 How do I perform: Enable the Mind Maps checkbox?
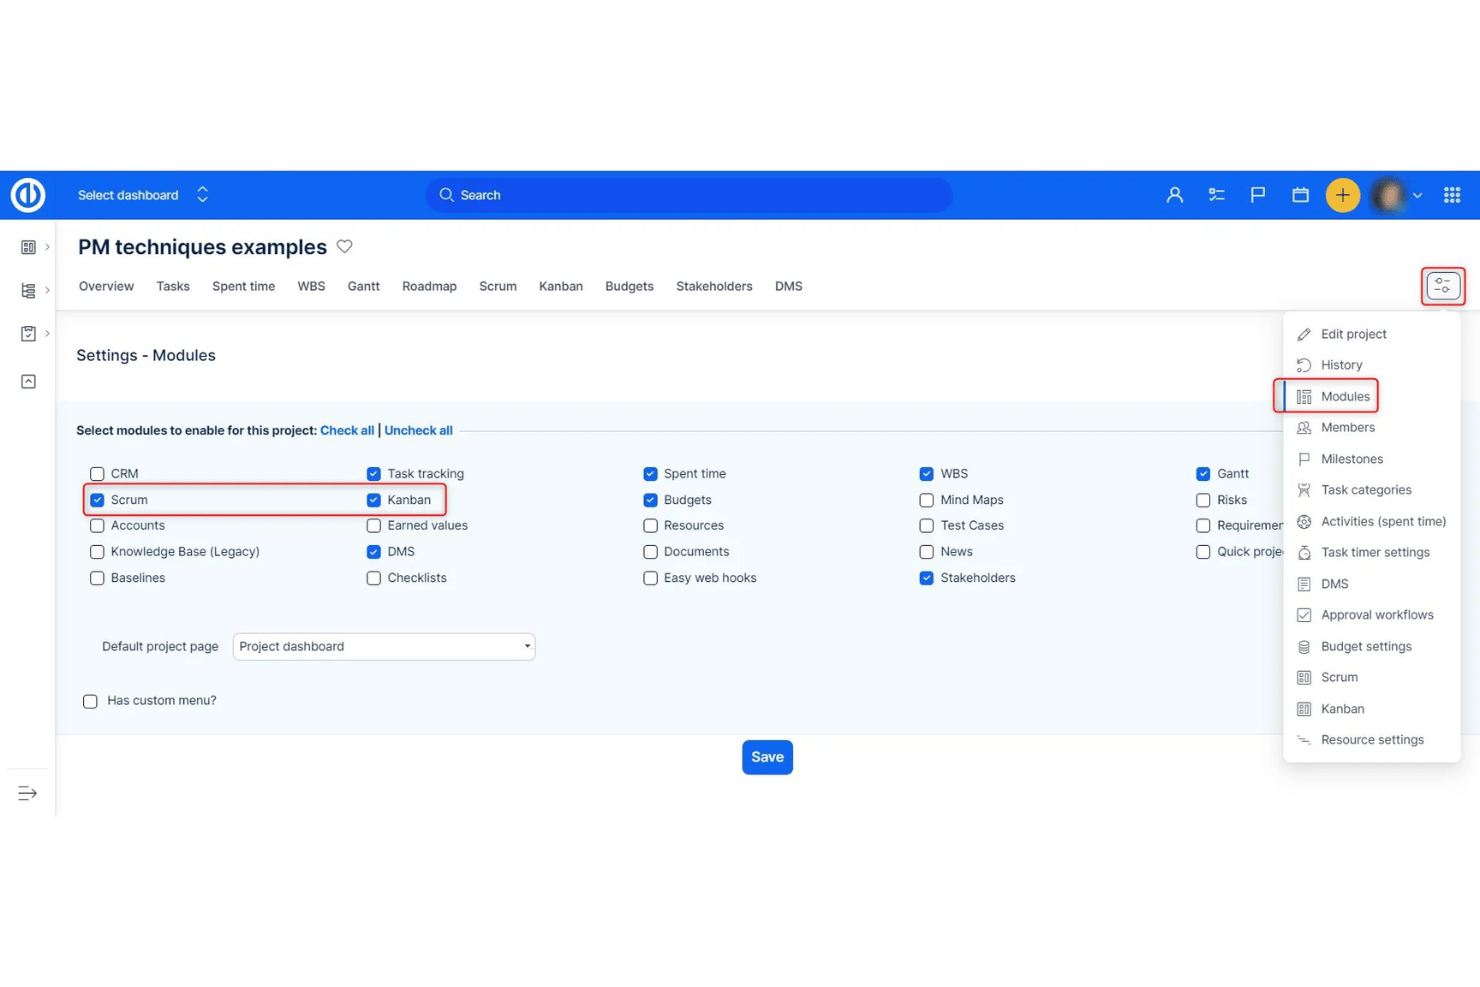coord(926,500)
